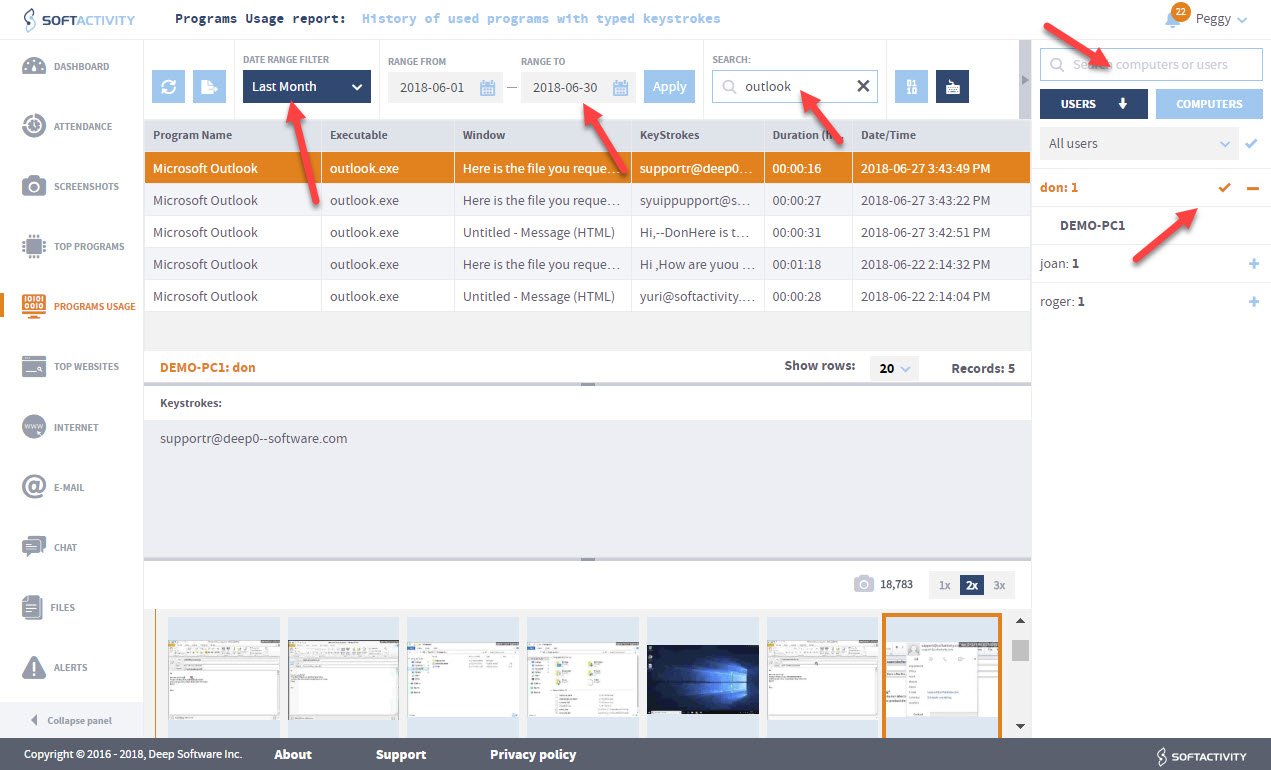1271x770 pixels.
Task: Toggle the checkmark for user don
Action: [1225, 187]
